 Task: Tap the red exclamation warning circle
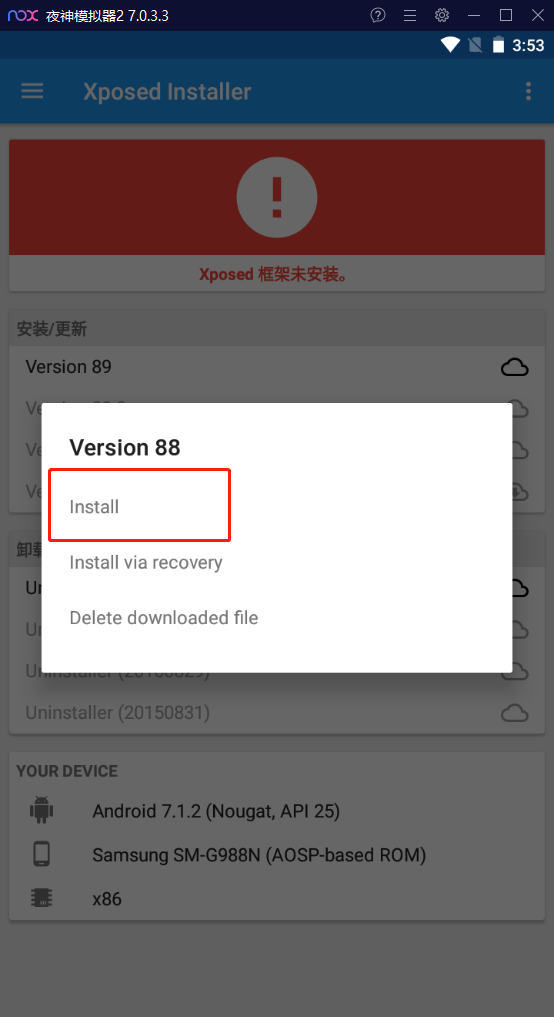(276, 198)
